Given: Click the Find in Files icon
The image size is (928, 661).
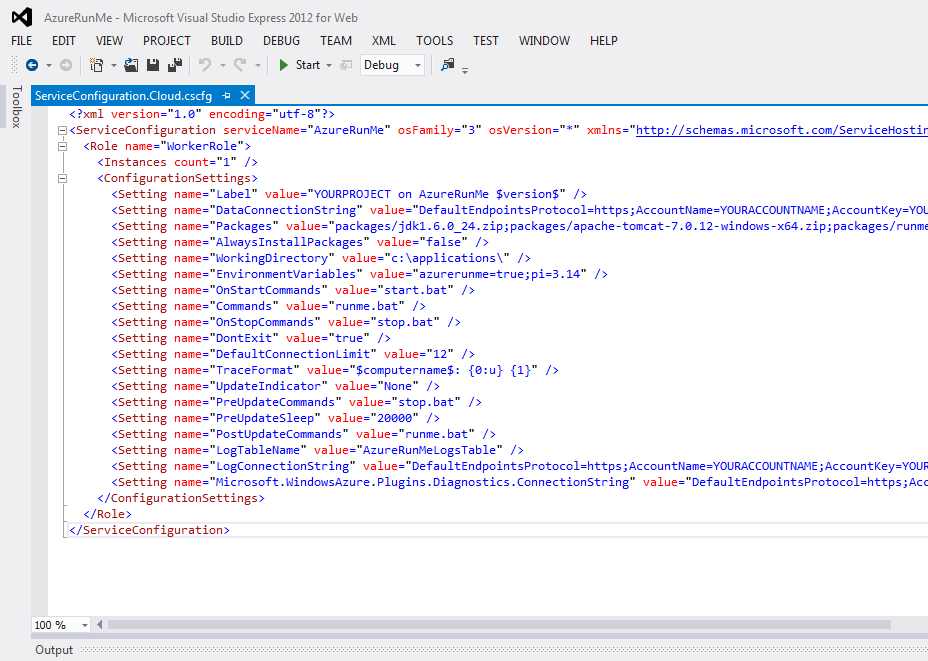Looking at the screenshot, I should click(x=447, y=65).
